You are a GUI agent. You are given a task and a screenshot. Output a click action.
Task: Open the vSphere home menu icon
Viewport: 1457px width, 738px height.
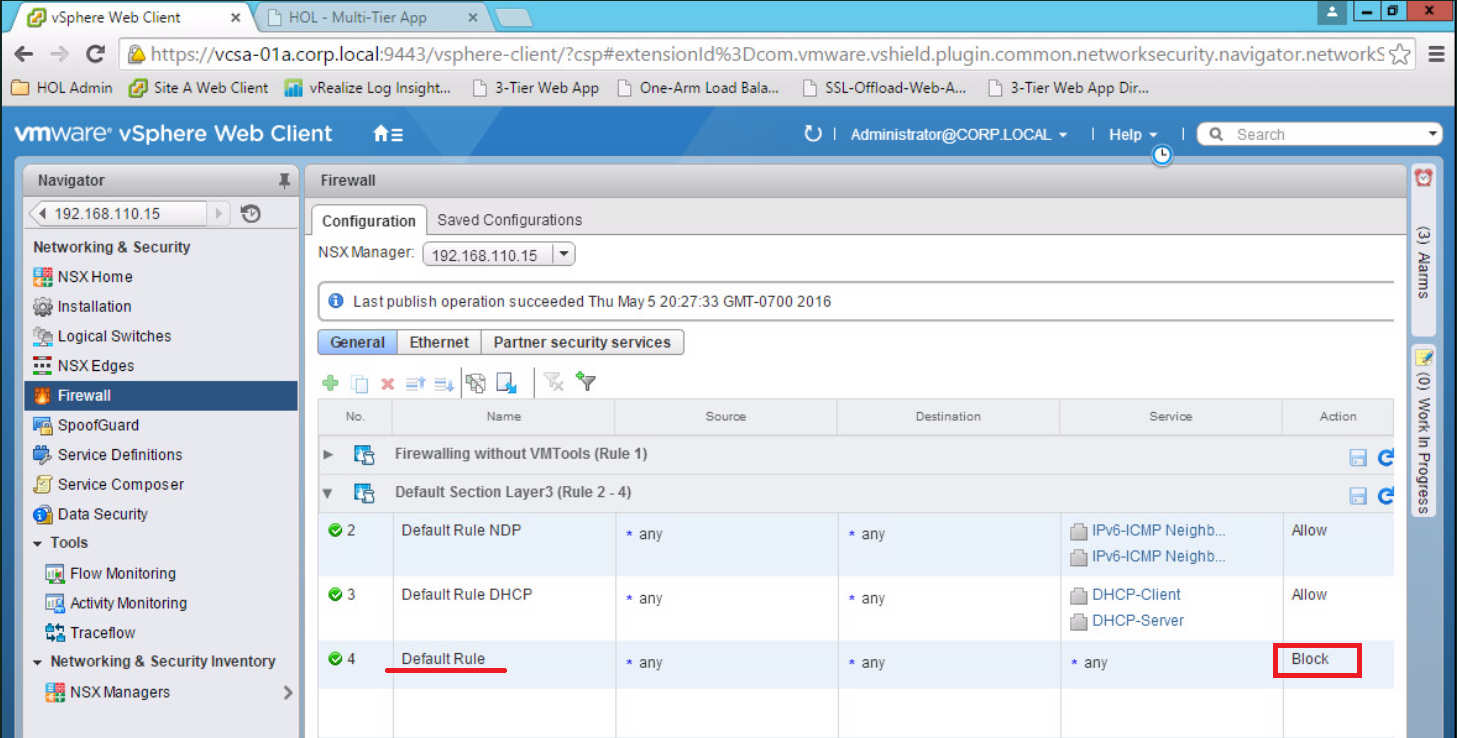coord(387,134)
